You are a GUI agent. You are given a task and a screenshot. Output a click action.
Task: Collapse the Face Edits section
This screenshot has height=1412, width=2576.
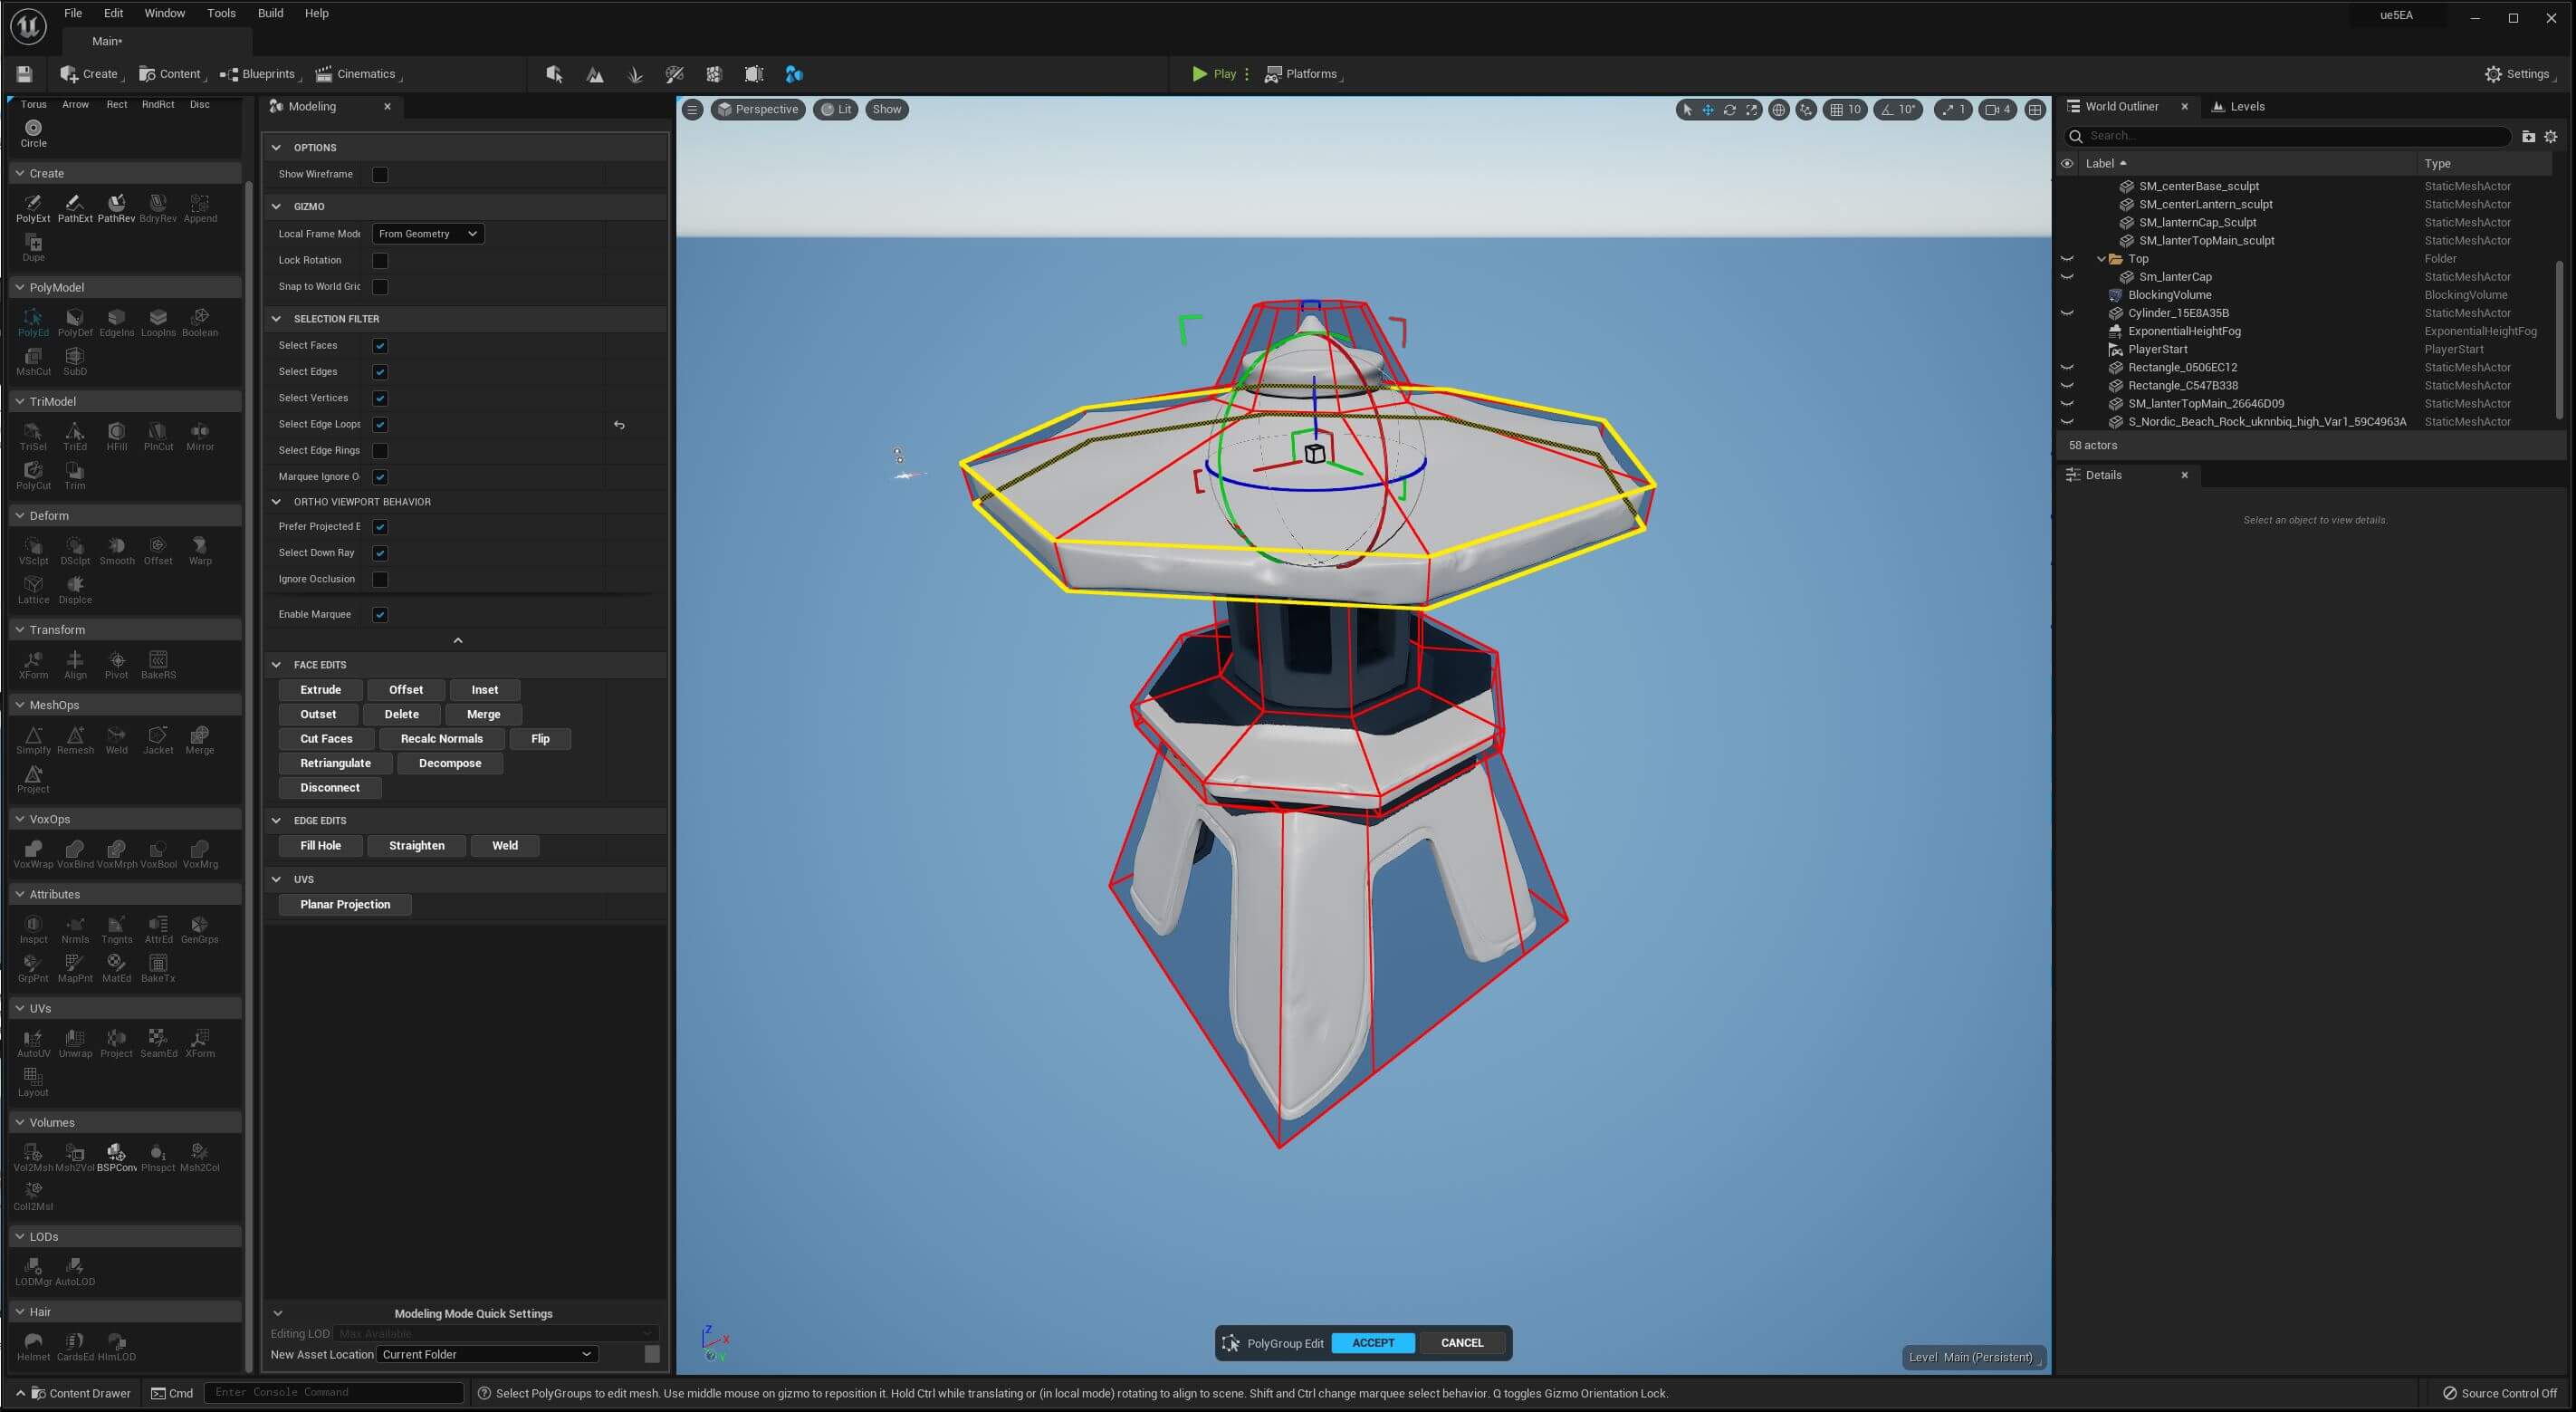[x=277, y=664]
